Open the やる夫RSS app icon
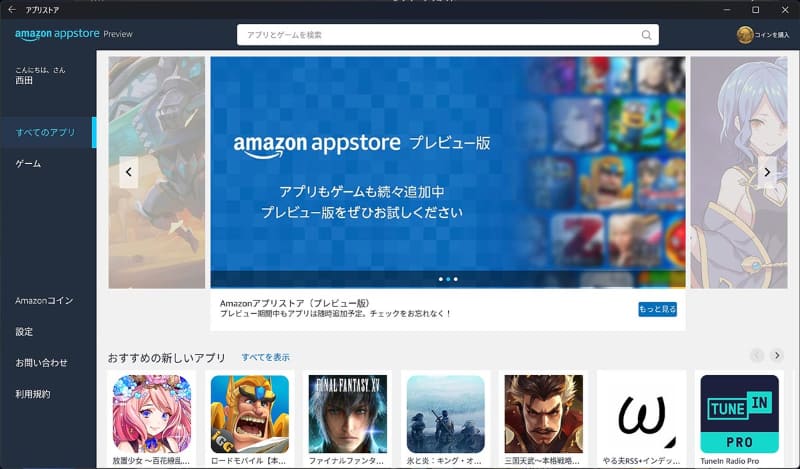800x469 pixels. pos(641,414)
